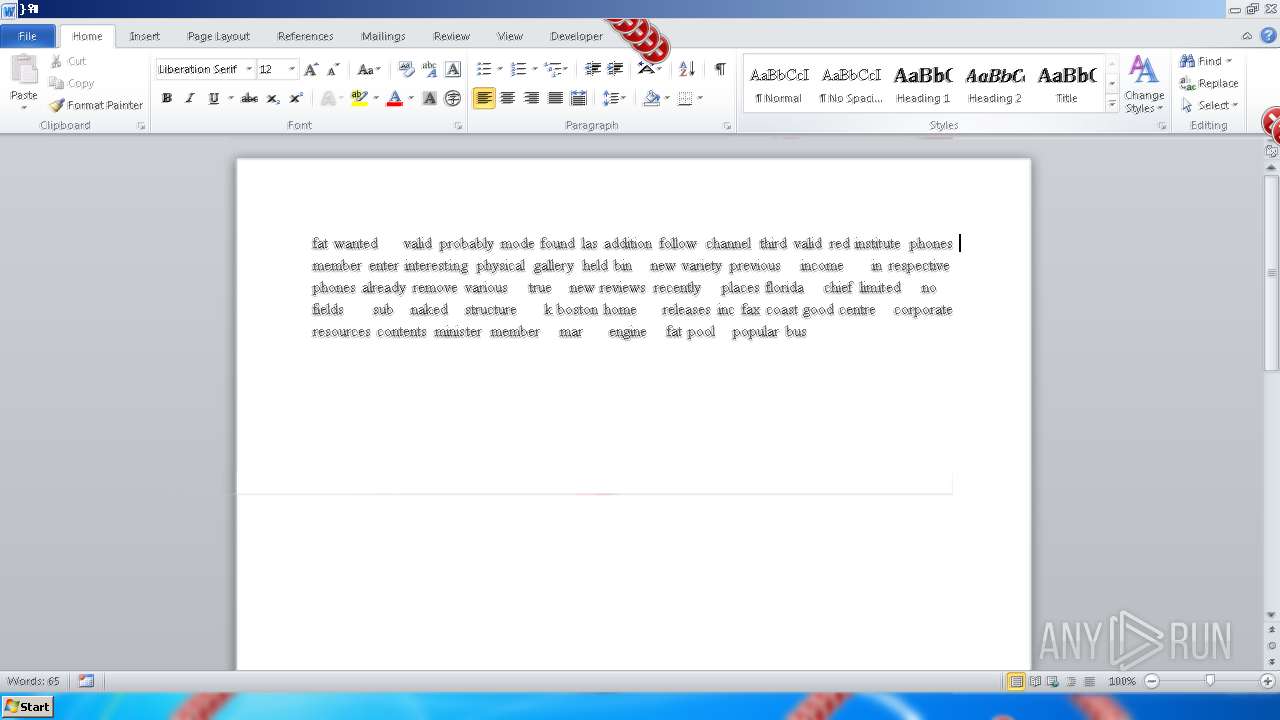Image resolution: width=1280 pixels, height=720 pixels.
Task: Clear formatting with the eraser icon
Action: pyautogui.click(x=406, y=69)
